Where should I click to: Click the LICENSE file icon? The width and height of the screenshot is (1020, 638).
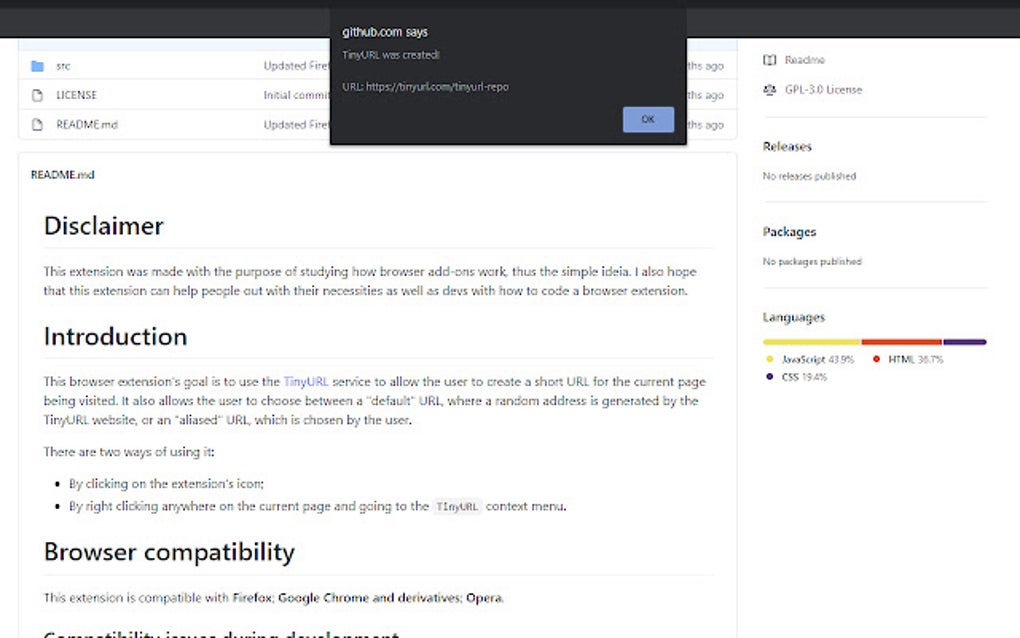point(37,94)
